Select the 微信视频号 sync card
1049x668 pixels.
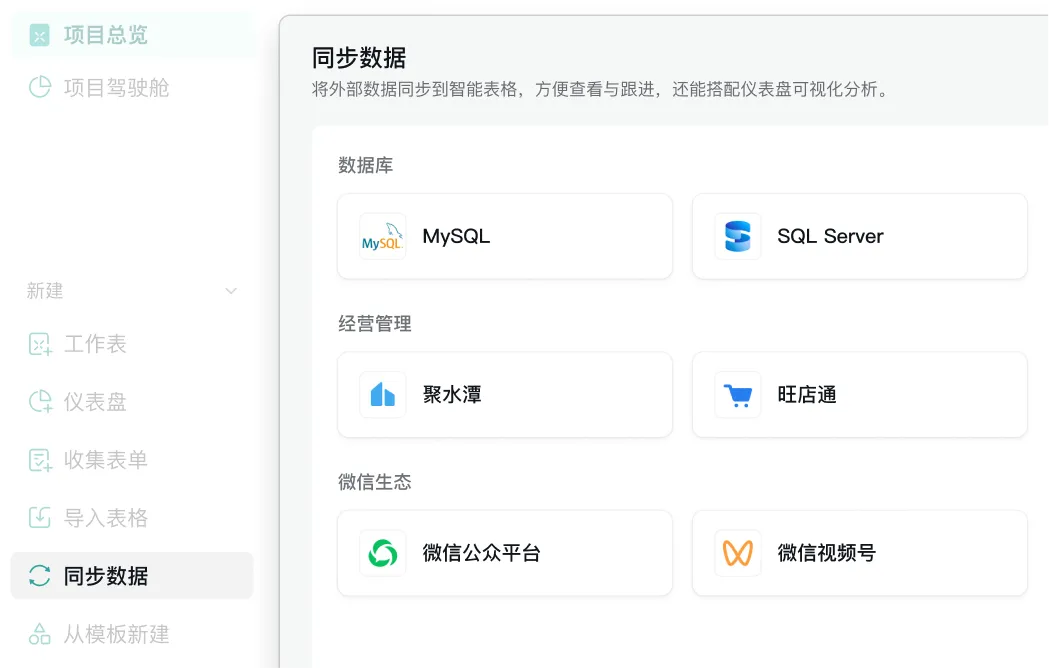pyautogui.click(x=859, y=553)
